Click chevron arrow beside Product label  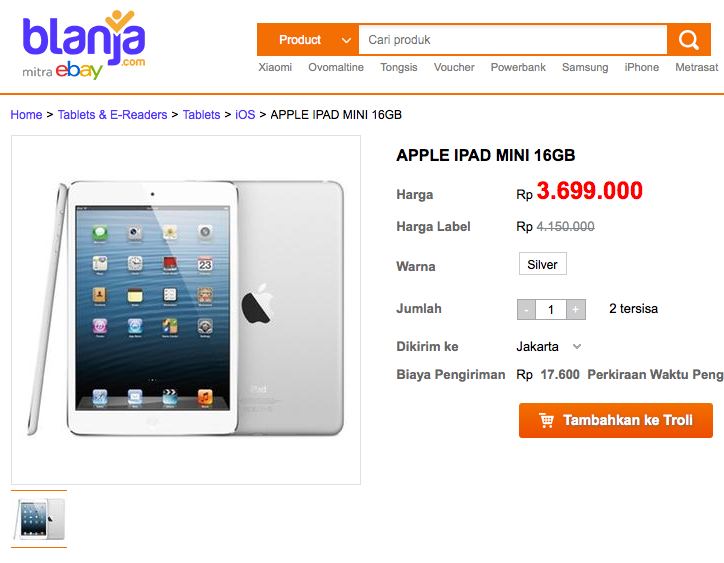[346, 40]
